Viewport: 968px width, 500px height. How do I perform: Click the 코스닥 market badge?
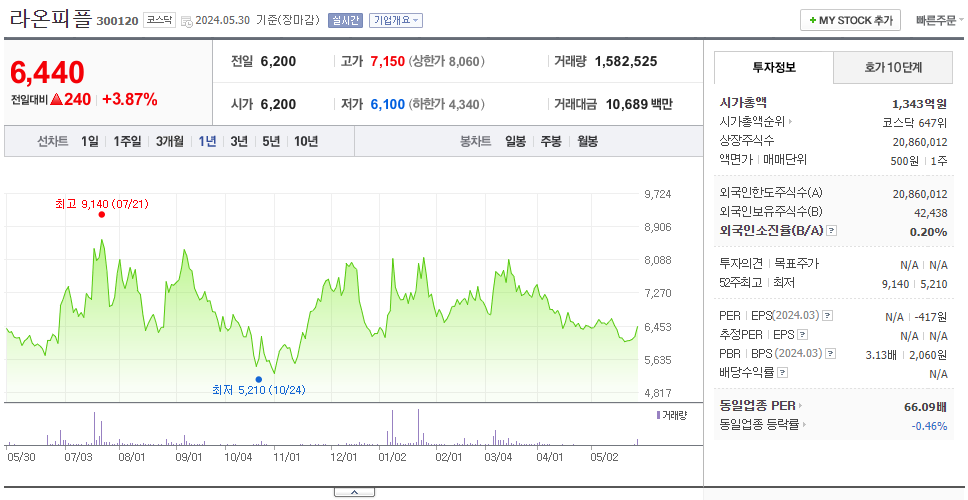[160, 20]
